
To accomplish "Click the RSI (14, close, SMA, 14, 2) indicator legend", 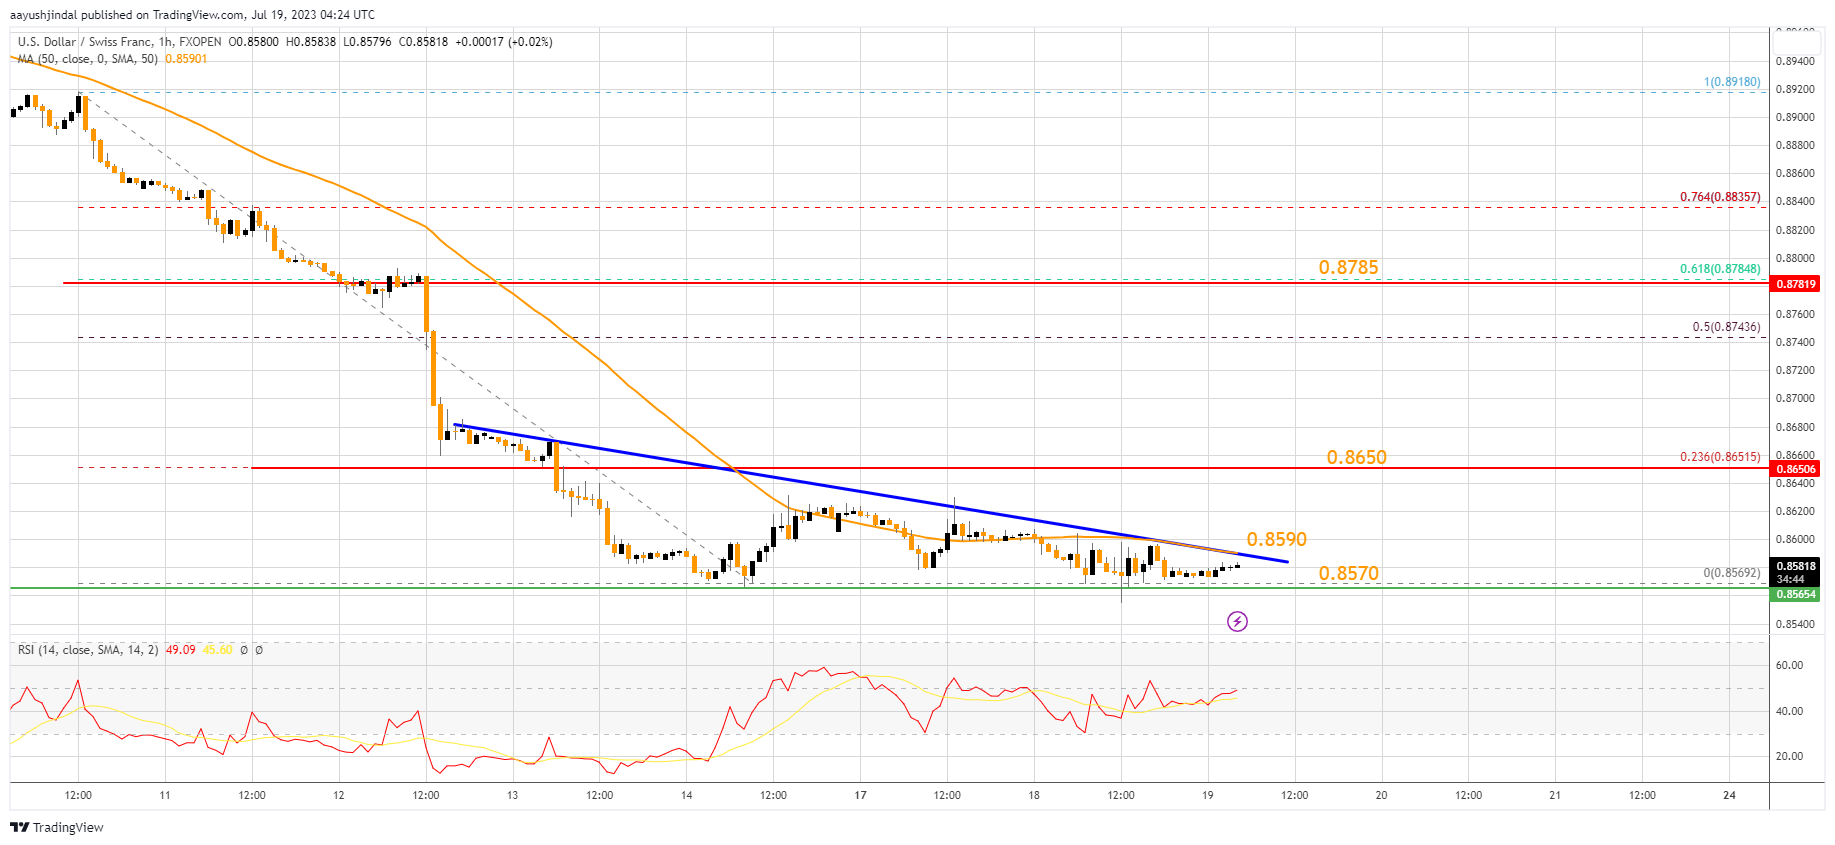I will coord(88,650).
